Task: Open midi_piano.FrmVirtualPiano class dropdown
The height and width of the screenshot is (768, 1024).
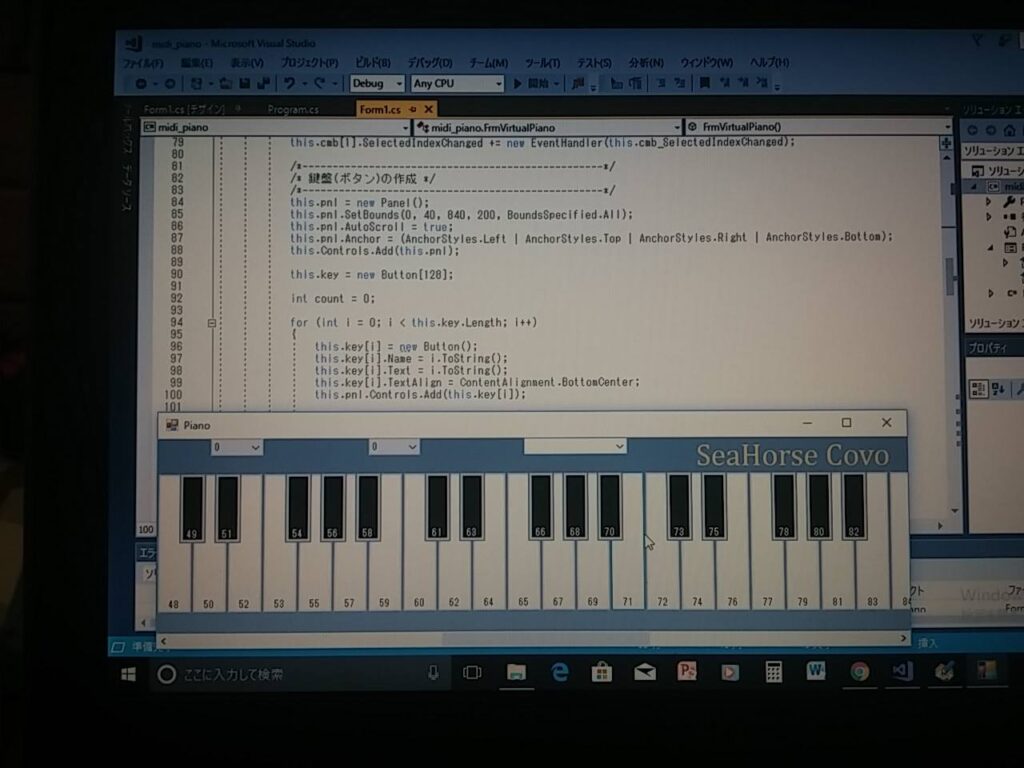Action: (x=548, y=127)
